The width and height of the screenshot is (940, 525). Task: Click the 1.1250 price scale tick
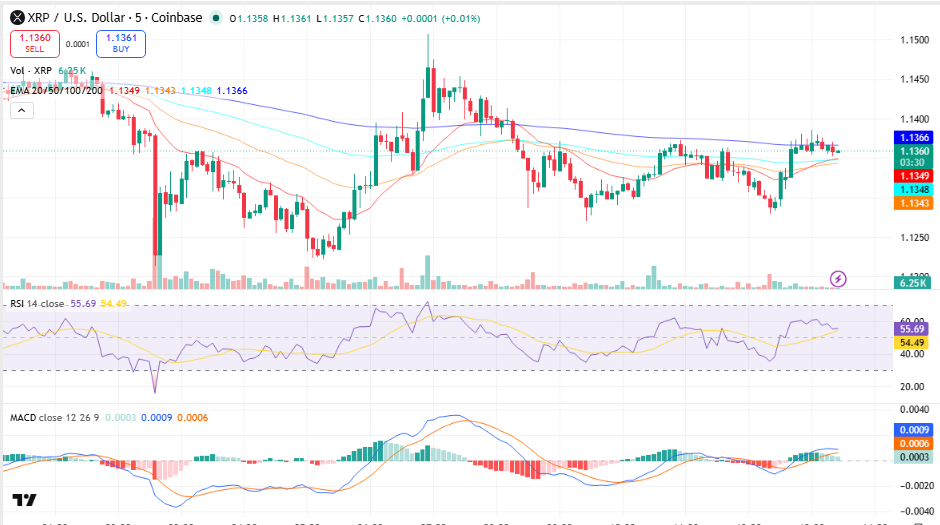pos(915,237)
